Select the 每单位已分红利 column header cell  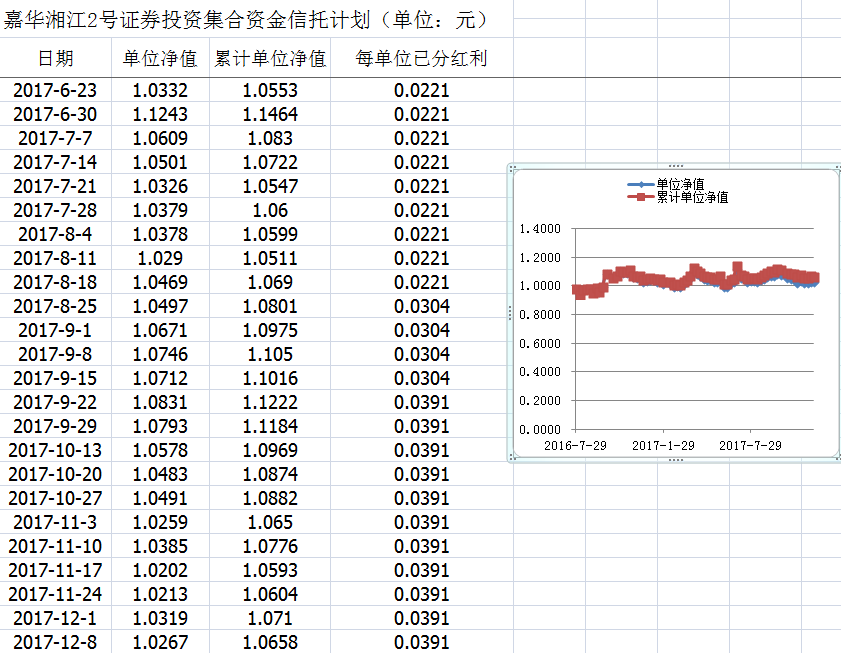[421, 59]
